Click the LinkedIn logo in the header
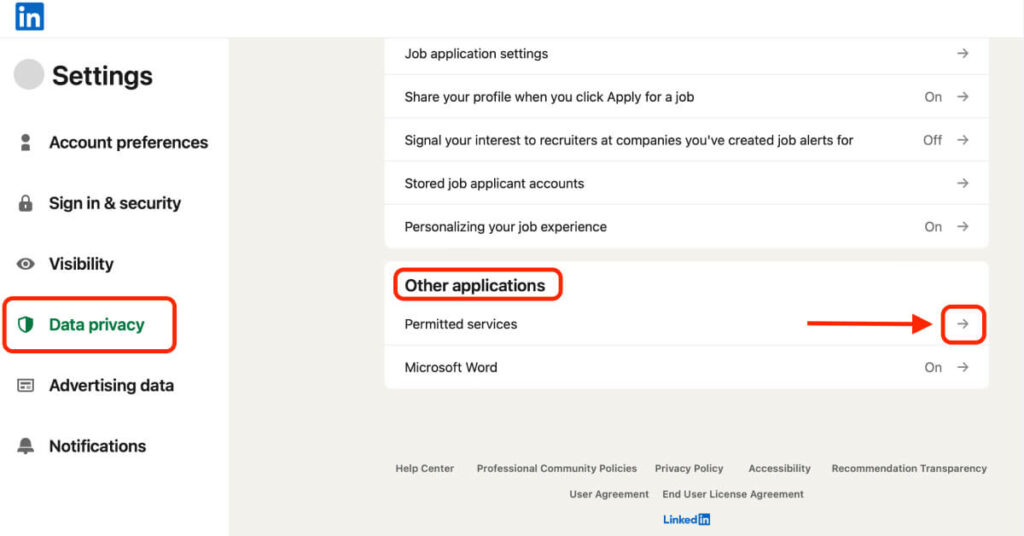Viewport: 1024px width, 536px height. [29, 16]
